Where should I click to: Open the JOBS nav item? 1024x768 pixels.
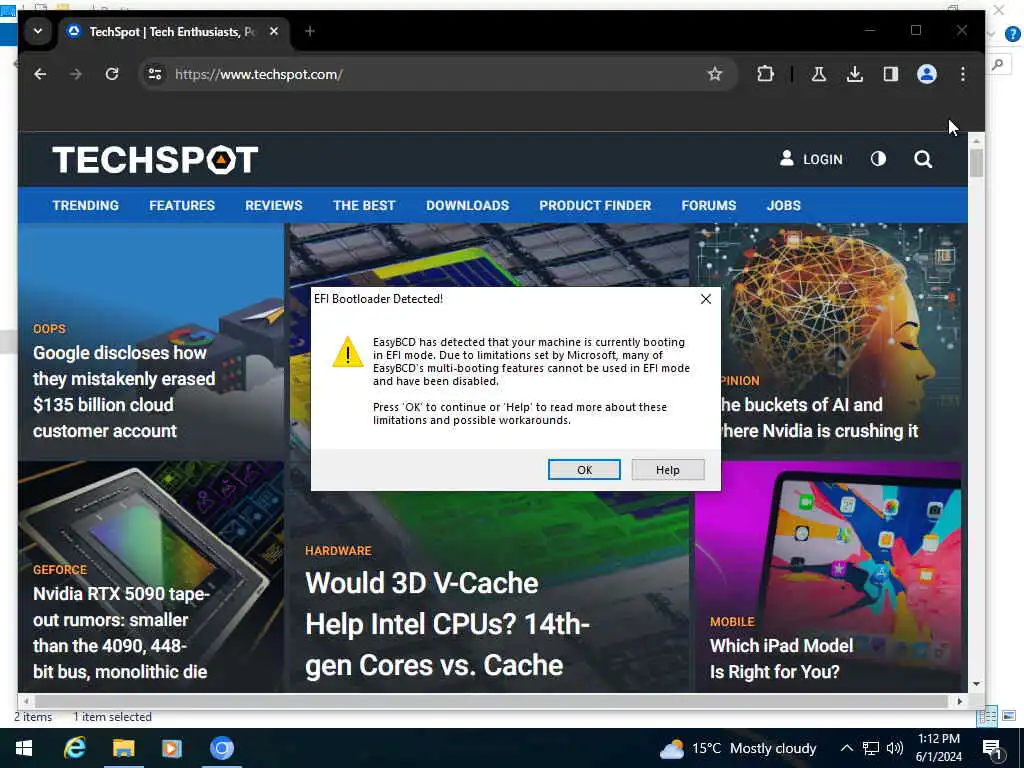click(783, 205)
